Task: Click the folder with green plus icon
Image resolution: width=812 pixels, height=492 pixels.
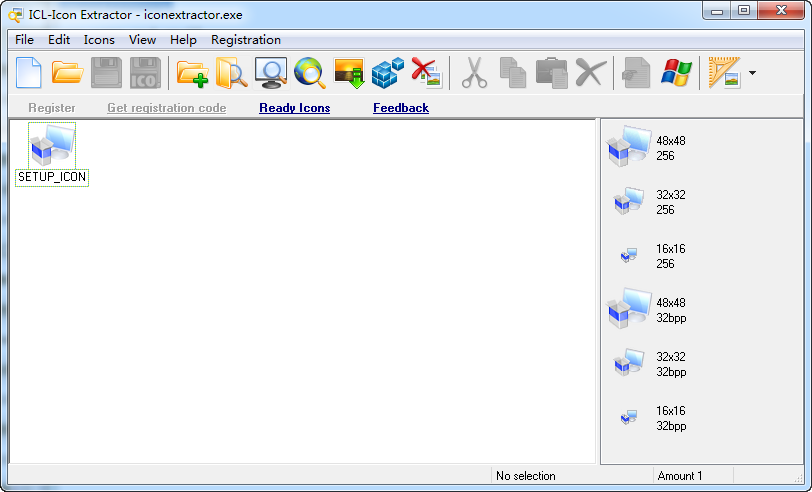Action: pos(192,73)
